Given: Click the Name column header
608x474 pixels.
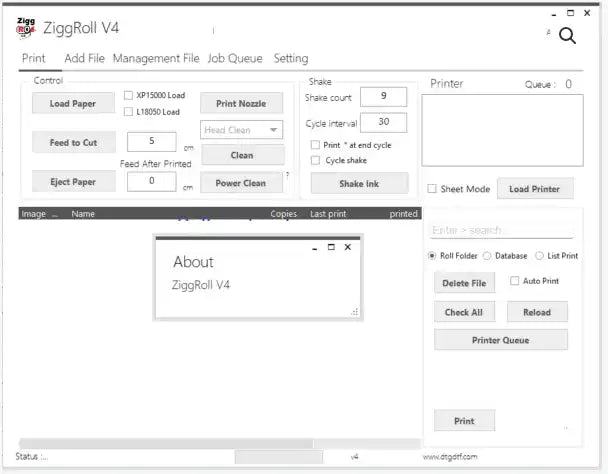Looking at the screenshot, I should 83,214.
